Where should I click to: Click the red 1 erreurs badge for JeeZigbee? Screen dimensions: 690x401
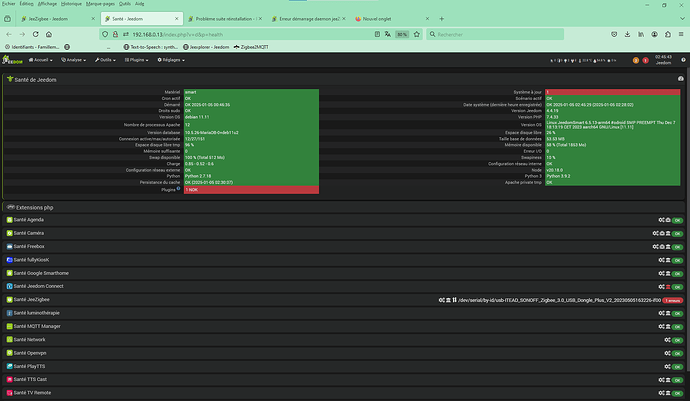pyautogui.click(x=673, y=300)
